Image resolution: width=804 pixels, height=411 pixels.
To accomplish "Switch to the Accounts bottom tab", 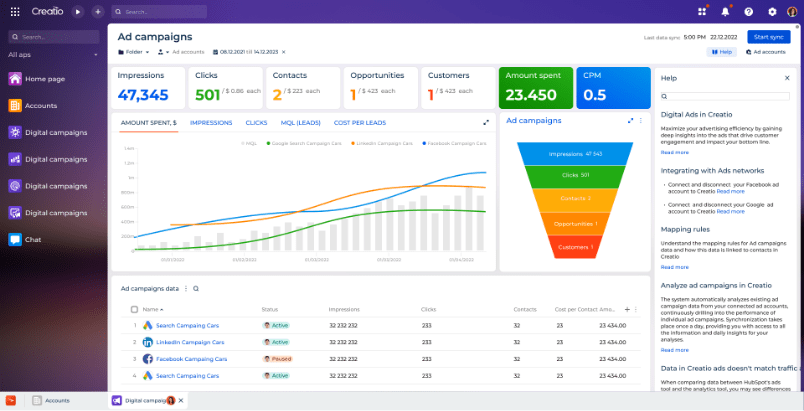I will [52, 400].
